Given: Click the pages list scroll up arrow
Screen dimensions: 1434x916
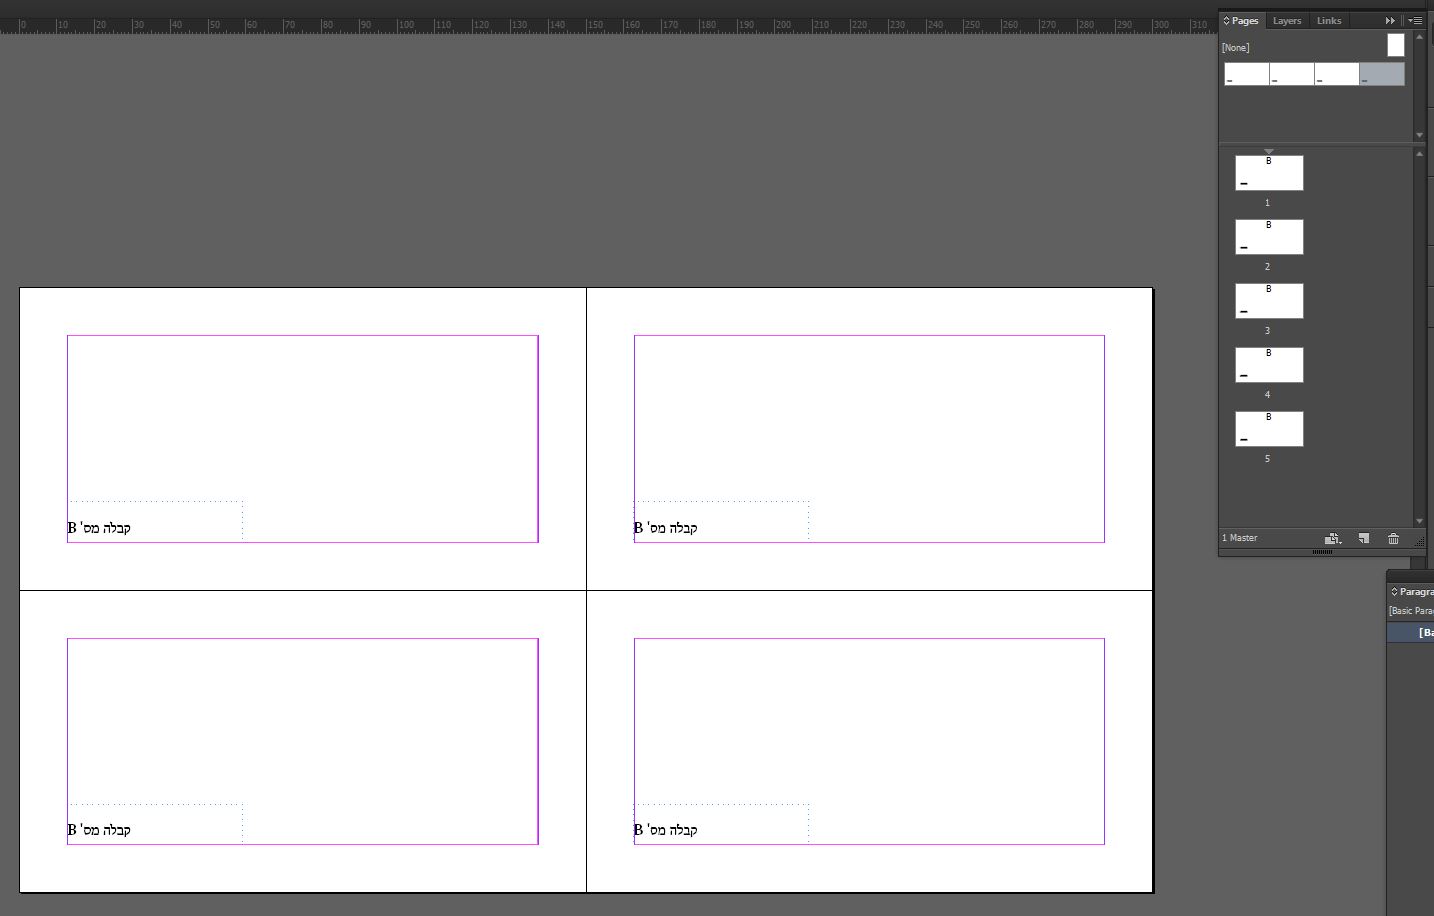Looking at the screenshot, I should click(x=1419, y=153).
